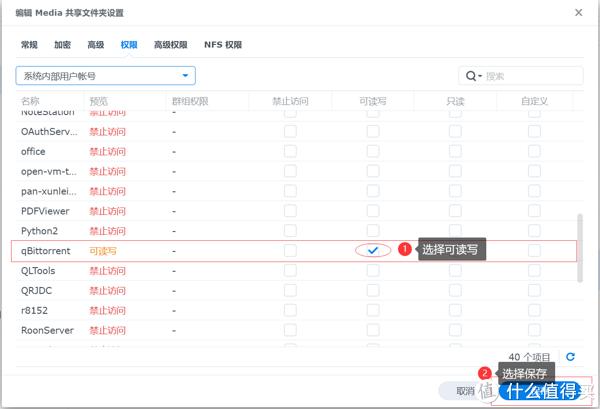The height and width of the screenshot is (409, 600).
Task: Select the QLTools row name
Action: [38, 270]
